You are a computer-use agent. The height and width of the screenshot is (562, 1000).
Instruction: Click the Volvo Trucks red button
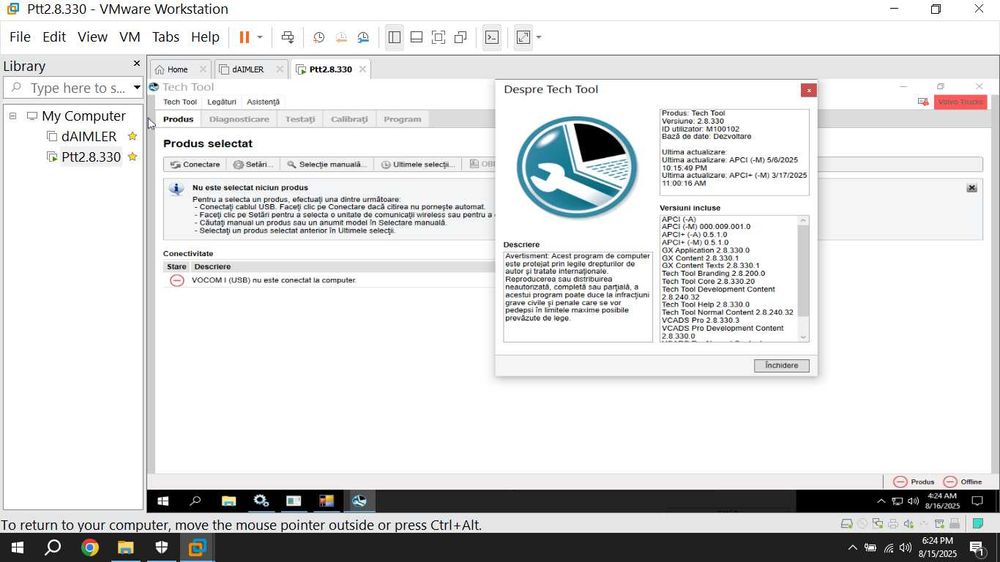[960, 102]
